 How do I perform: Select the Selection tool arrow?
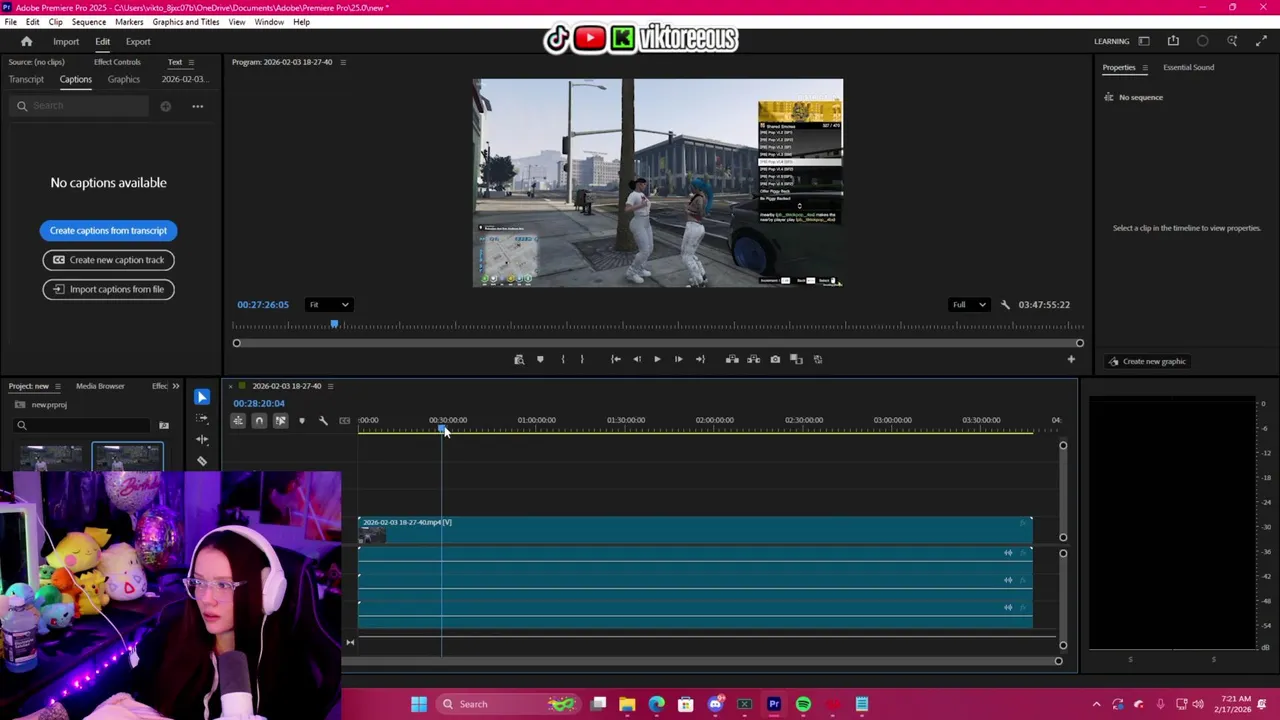coord(202,397)
